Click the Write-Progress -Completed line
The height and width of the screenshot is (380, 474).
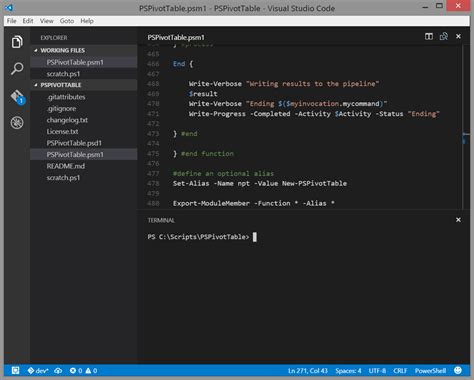click(x=314, y=114)
